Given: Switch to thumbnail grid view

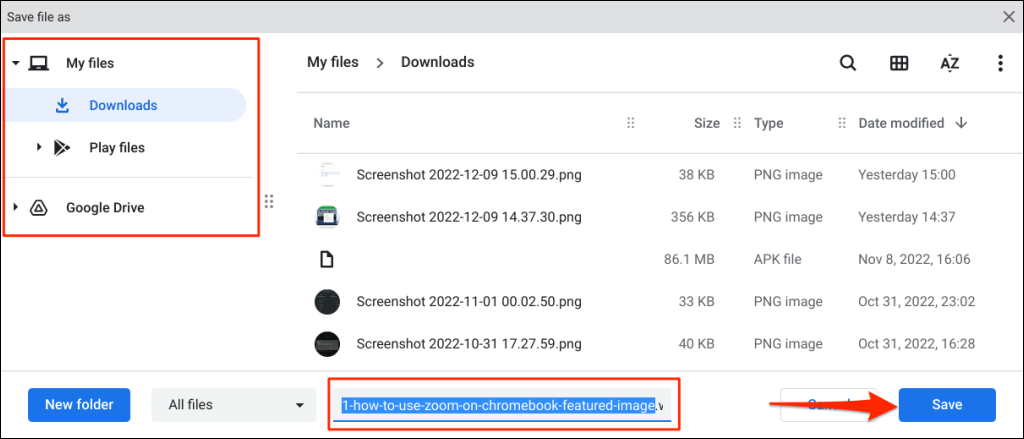Looking at the screenshot, I should [898, 63].
